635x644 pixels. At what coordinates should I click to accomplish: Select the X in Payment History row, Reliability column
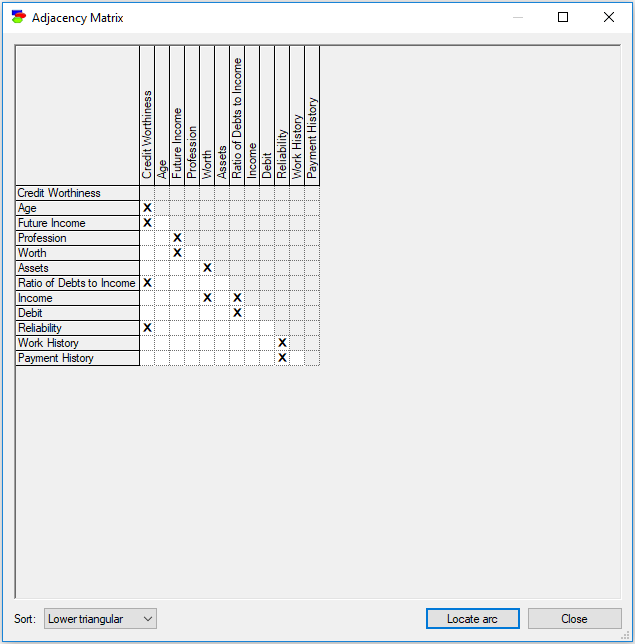pos(282,358)
